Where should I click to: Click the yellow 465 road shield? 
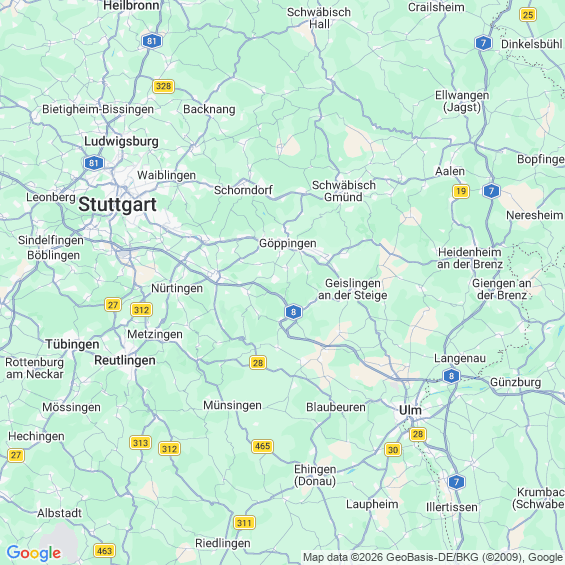pos(262,446)
